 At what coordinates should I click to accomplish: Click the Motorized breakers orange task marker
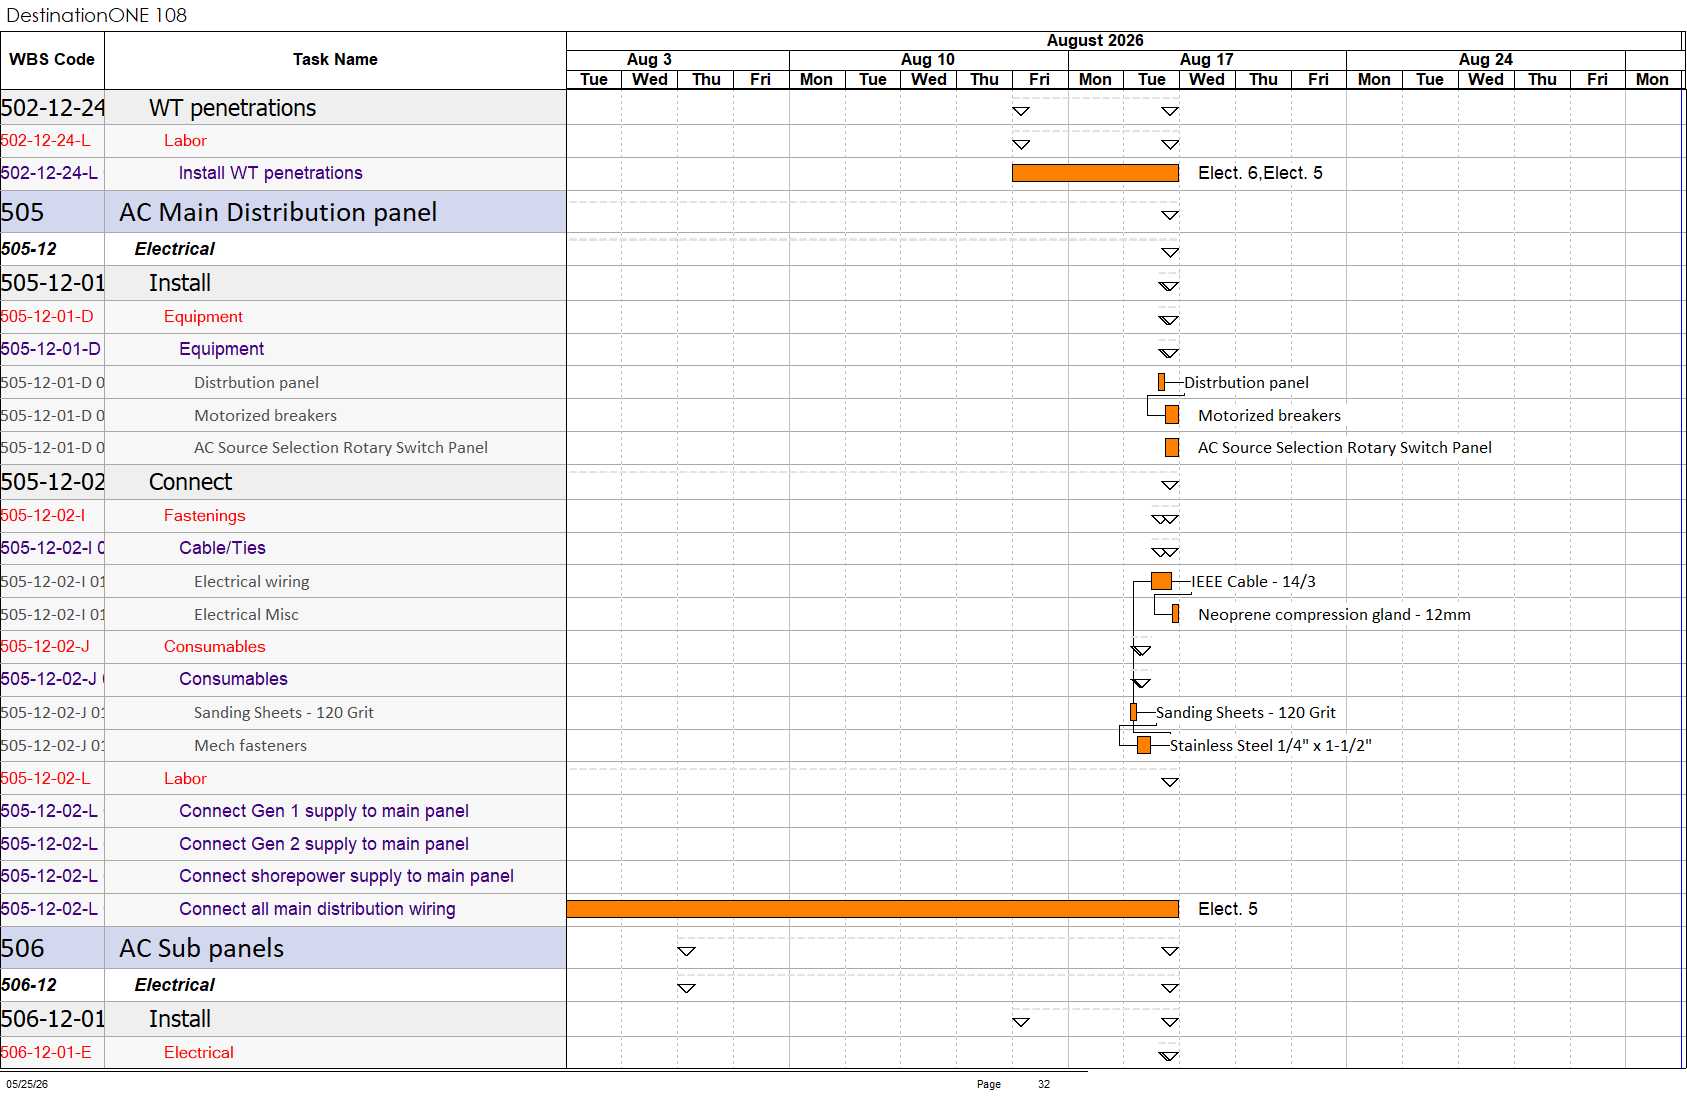click(1172, 415)
